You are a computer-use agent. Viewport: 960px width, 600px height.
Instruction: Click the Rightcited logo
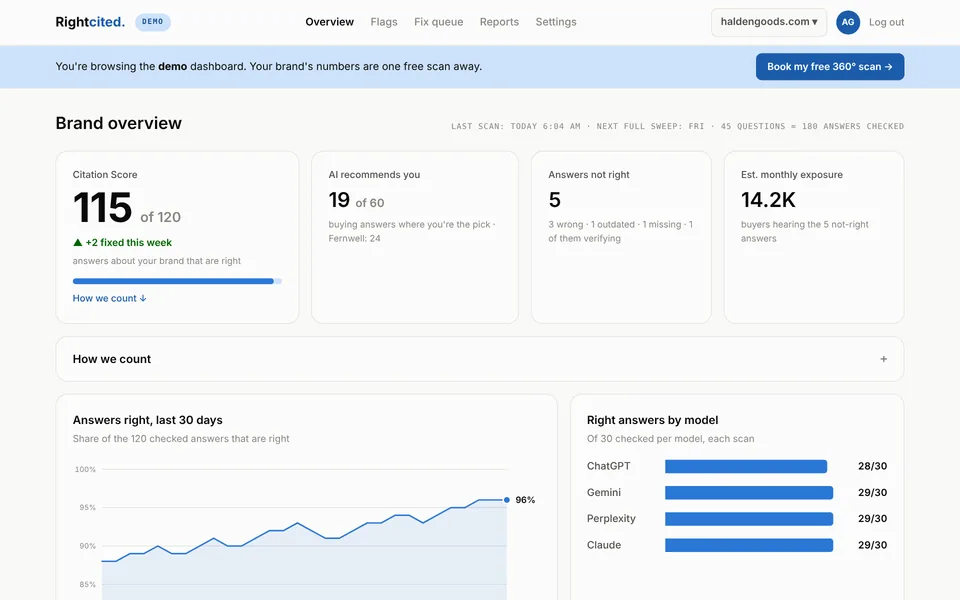click(x=90, y=22)
